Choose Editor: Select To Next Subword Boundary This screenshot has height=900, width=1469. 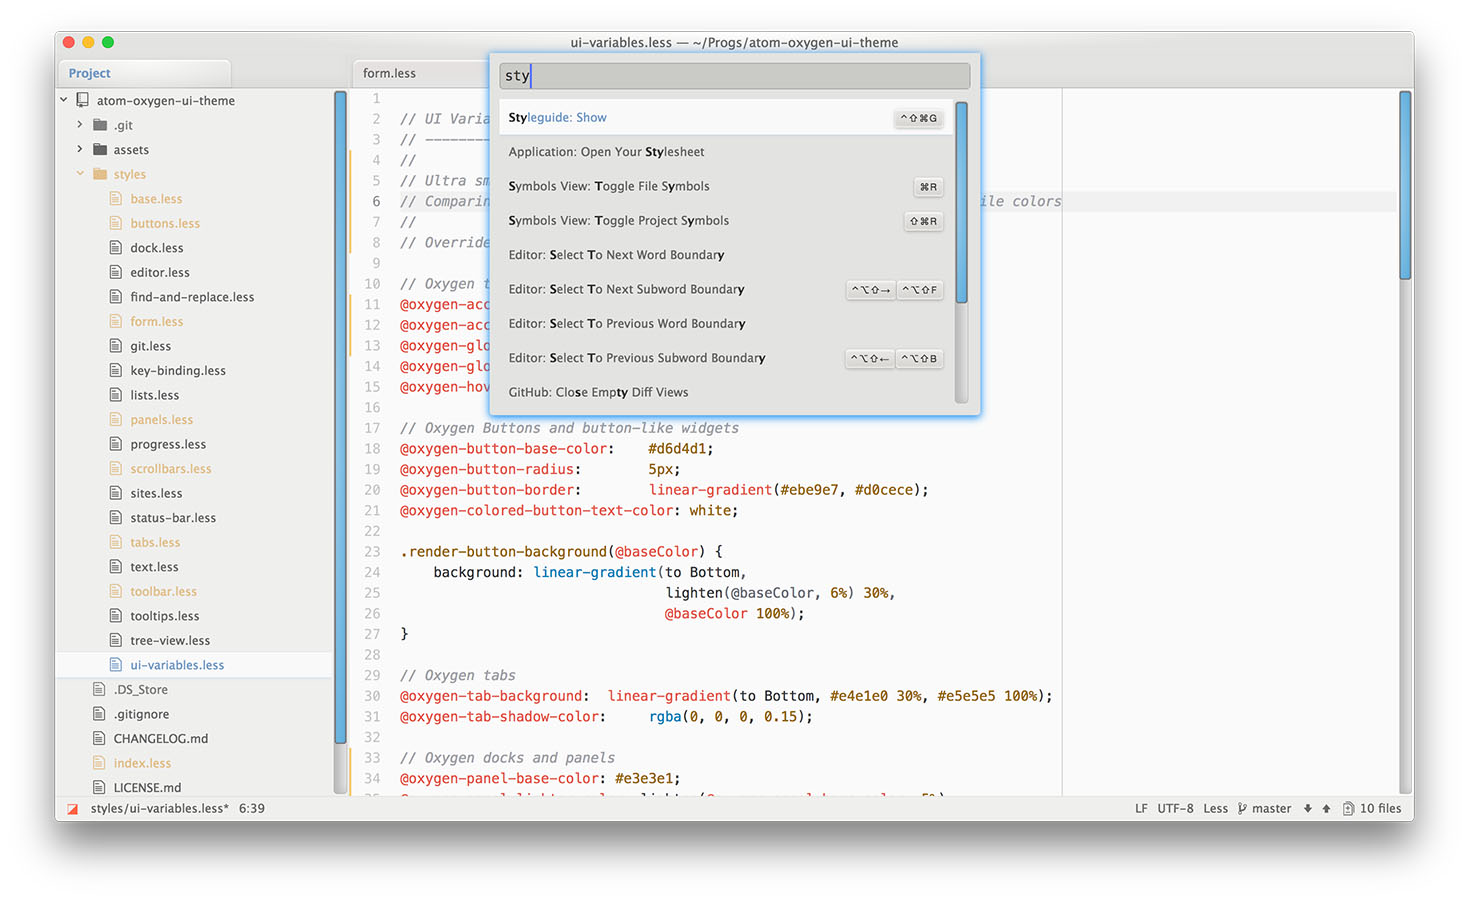click(727, 289)
